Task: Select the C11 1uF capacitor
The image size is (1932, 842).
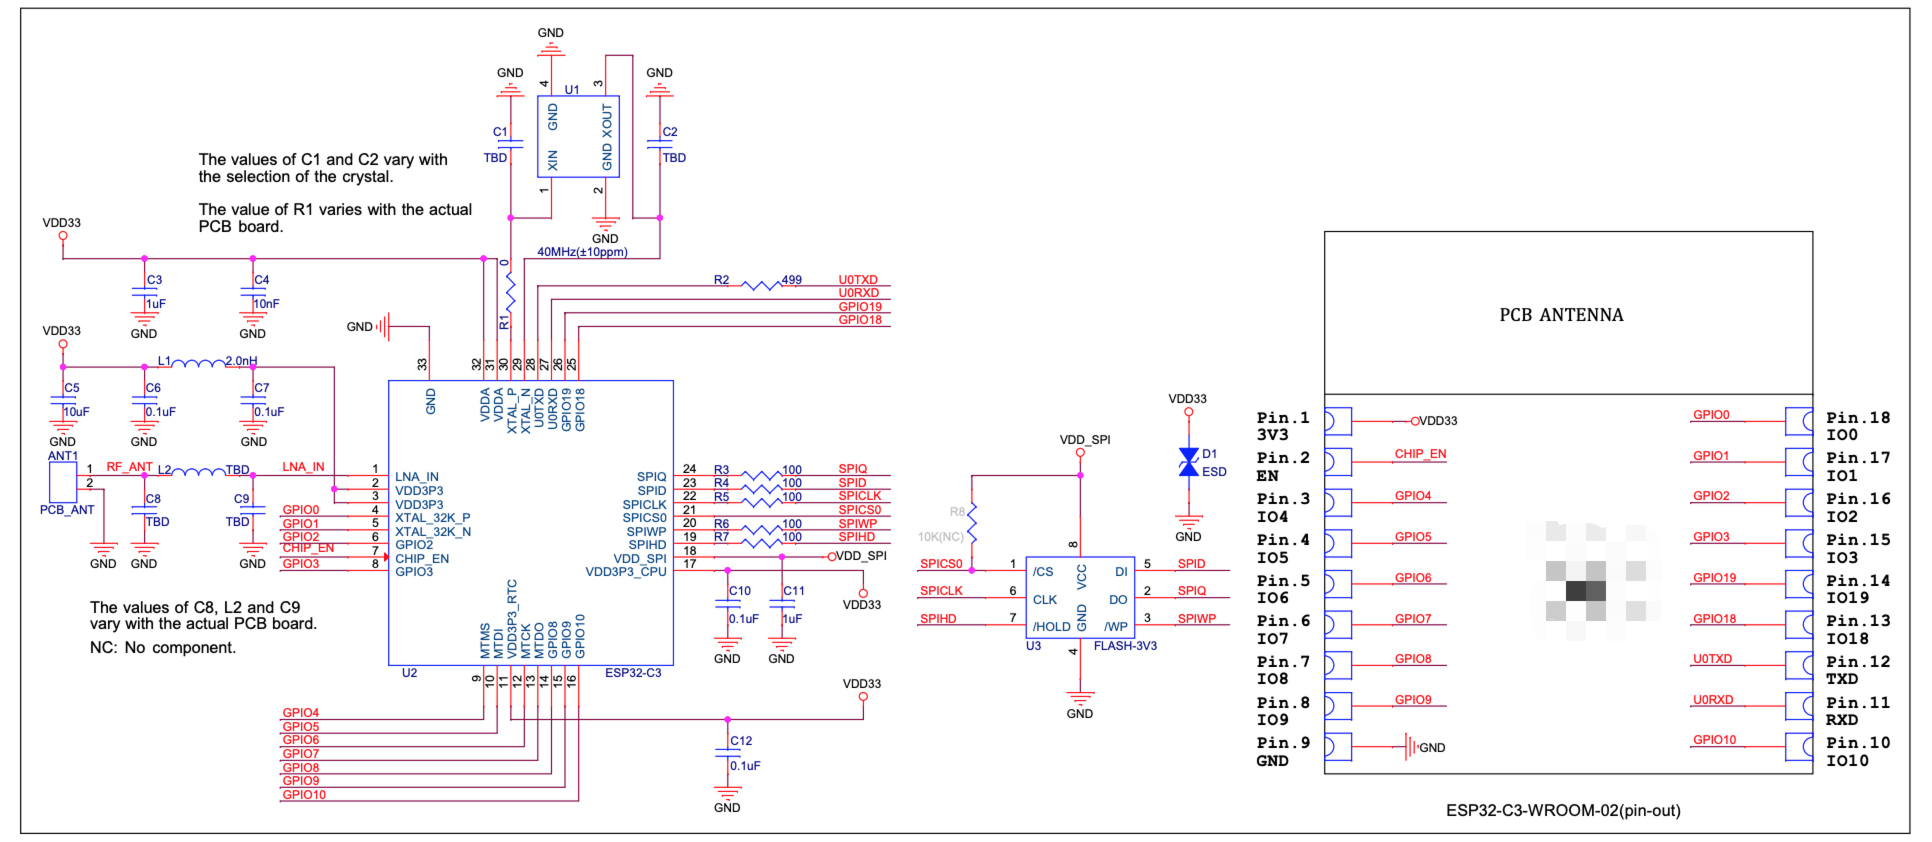Action: 781,605
